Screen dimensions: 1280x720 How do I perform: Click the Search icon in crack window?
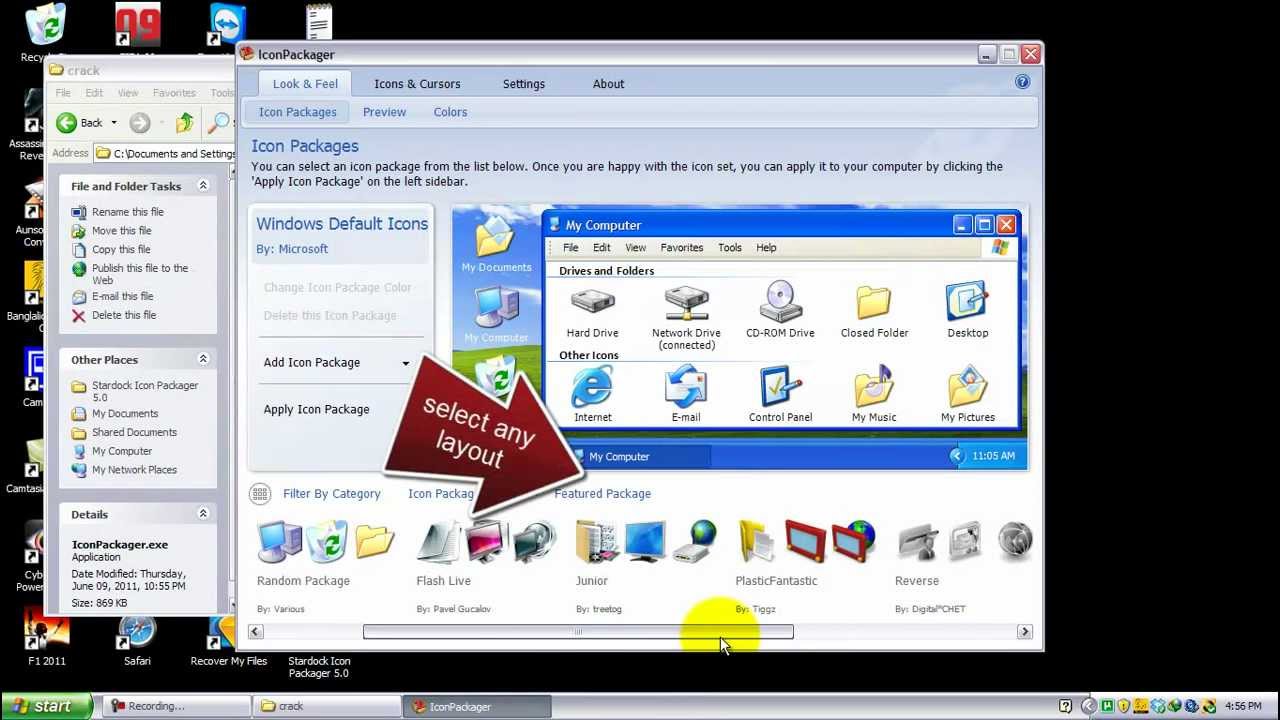point(218,123)
